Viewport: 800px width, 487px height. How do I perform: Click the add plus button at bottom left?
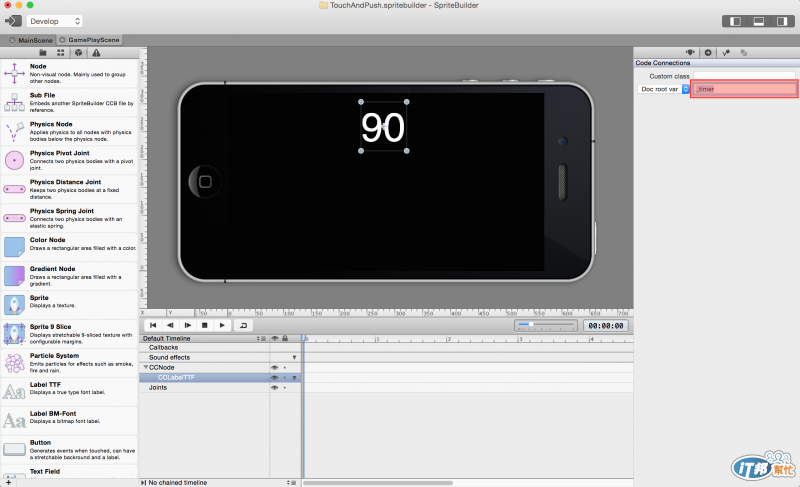(x=8, y=482)
